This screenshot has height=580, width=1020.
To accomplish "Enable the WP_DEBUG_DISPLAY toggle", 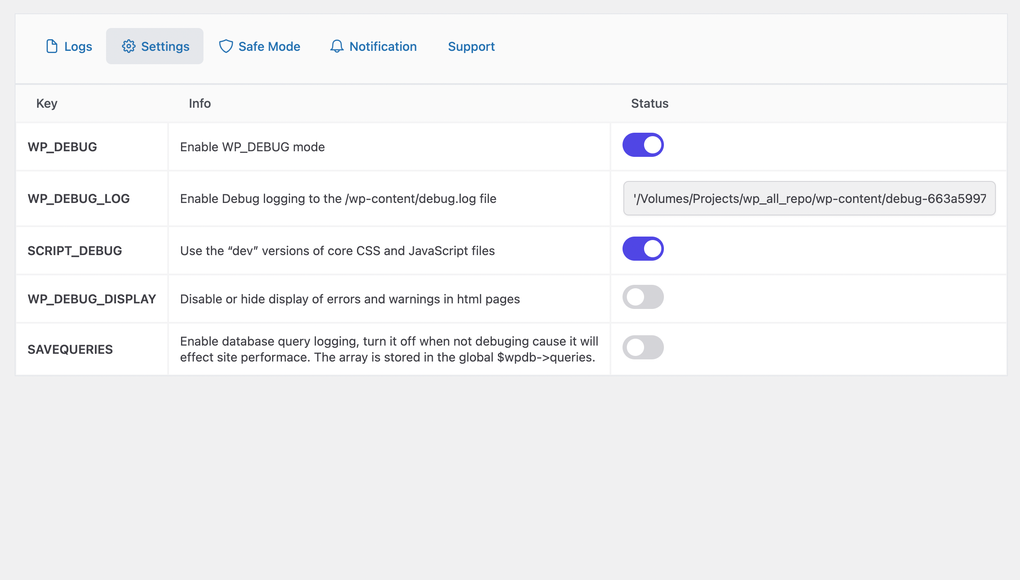I will pos(643,297).
